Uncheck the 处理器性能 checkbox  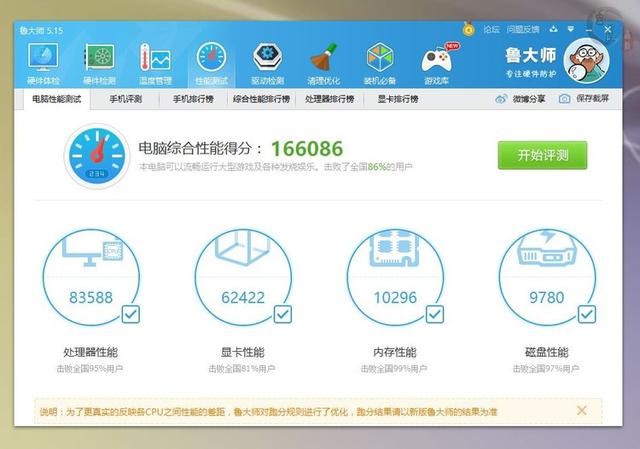(131, 314)
